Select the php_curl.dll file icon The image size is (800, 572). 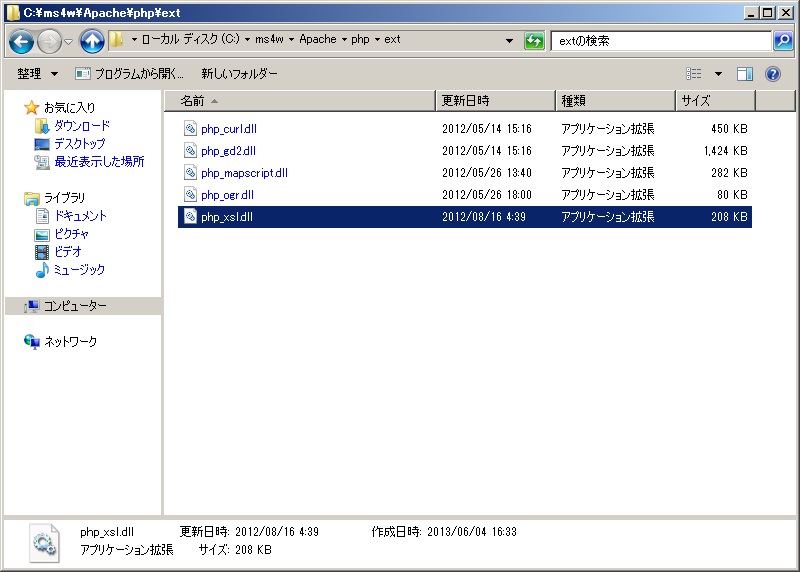[190, 129]
